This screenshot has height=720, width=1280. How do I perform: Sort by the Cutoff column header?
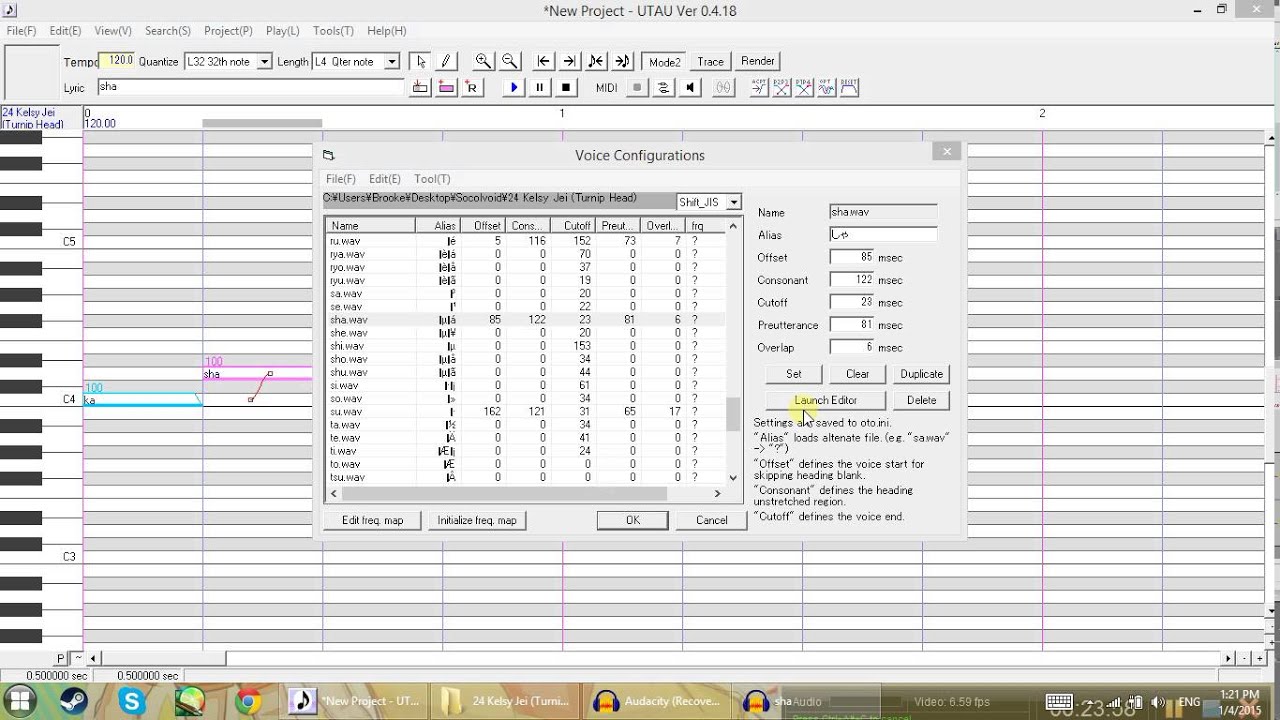[572, 226]
